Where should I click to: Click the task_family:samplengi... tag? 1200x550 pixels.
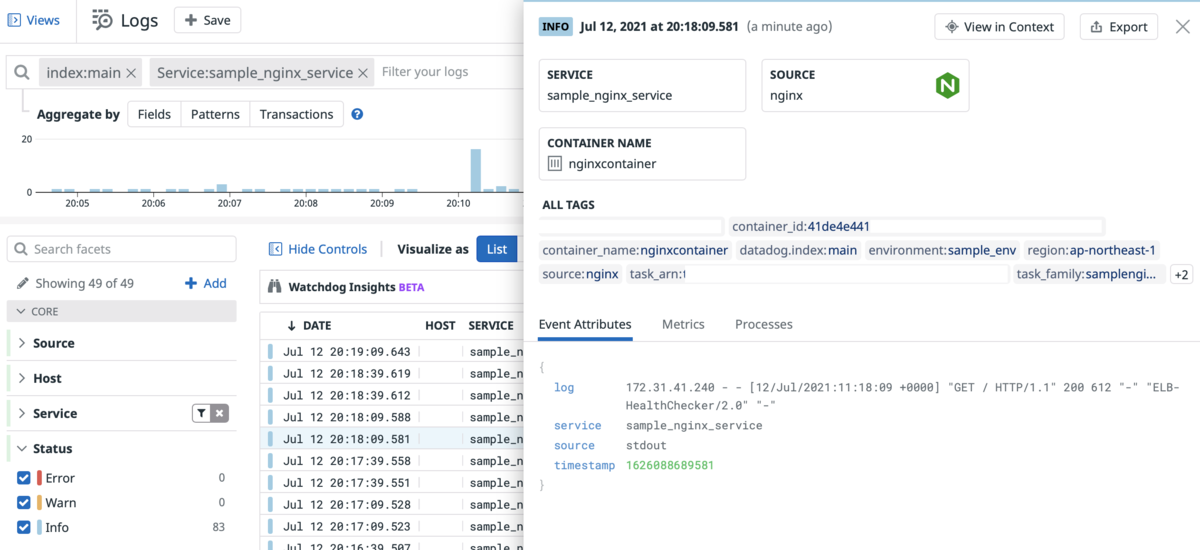tap(1088, 274)
